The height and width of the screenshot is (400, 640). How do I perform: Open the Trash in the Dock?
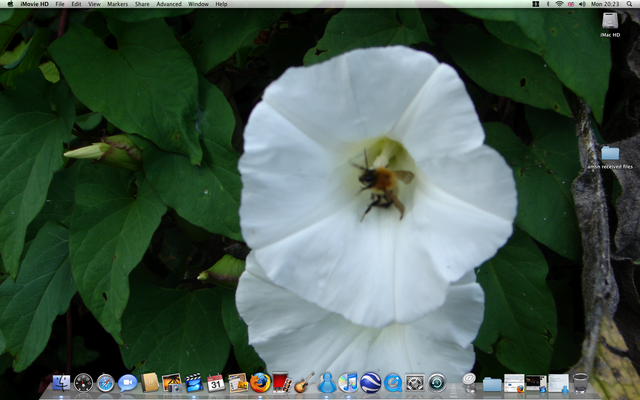click(580, 383)
